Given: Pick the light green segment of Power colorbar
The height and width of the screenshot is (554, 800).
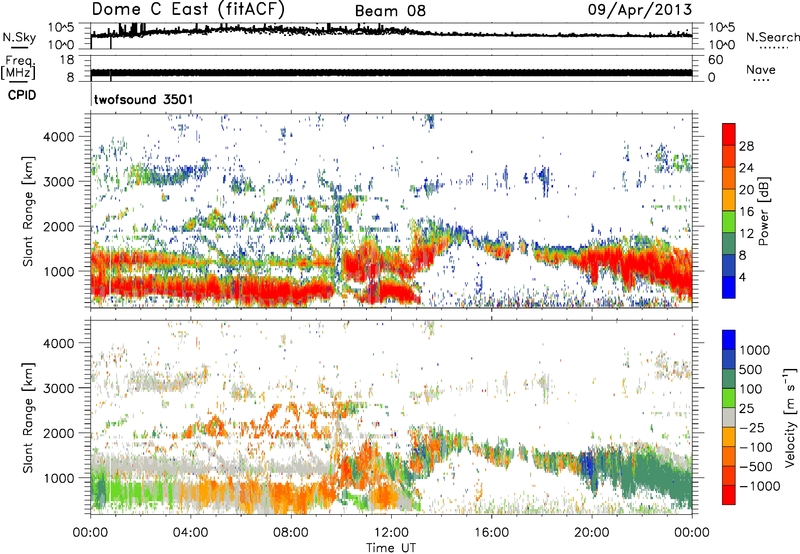Looking at the screenshot, I should click(729, 222).
